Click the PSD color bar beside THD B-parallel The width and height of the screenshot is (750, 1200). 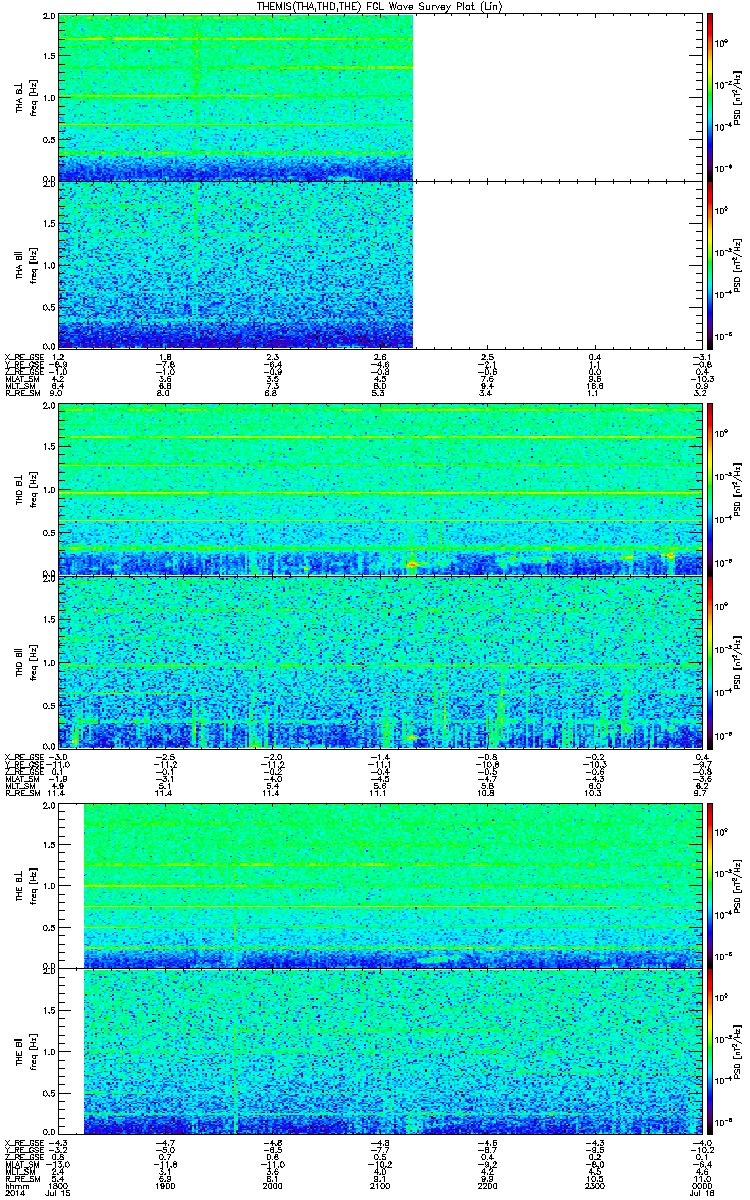click(710, 661)
